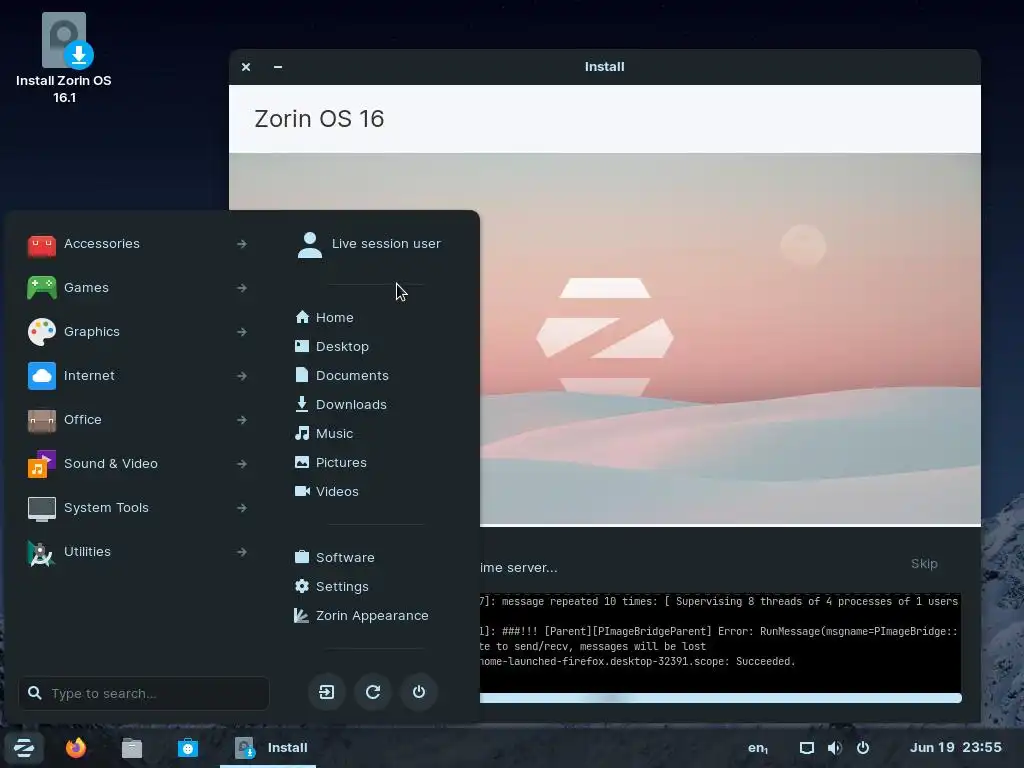Open Music folder shortcut
This screenshot has width=1024, height=768.
tap(324, 434)
